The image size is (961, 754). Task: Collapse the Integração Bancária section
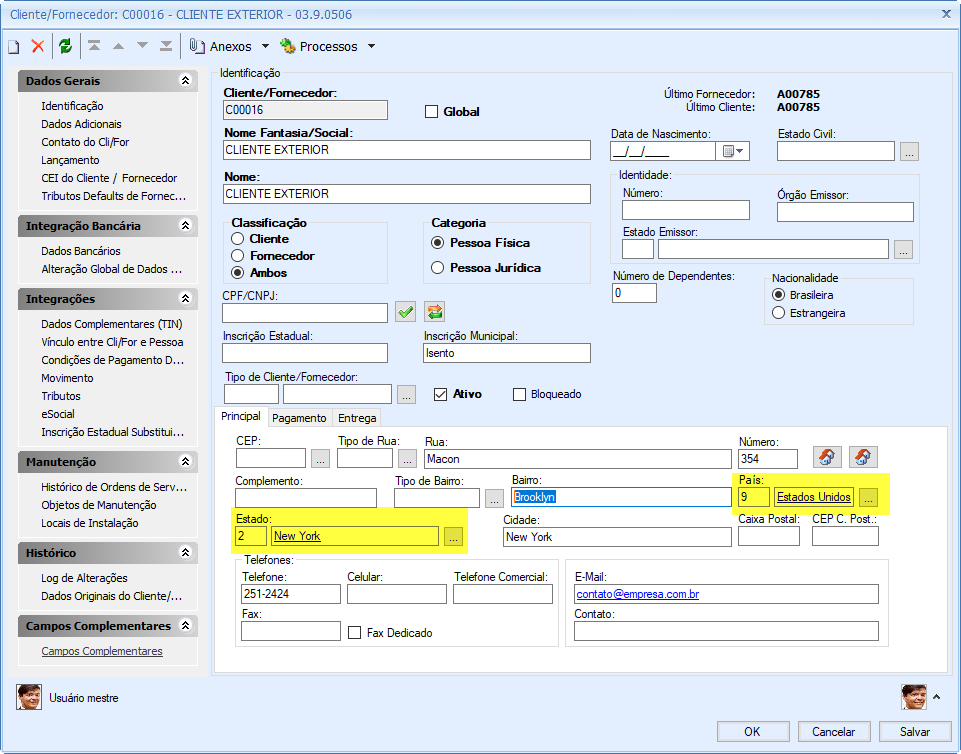(185, 226)
